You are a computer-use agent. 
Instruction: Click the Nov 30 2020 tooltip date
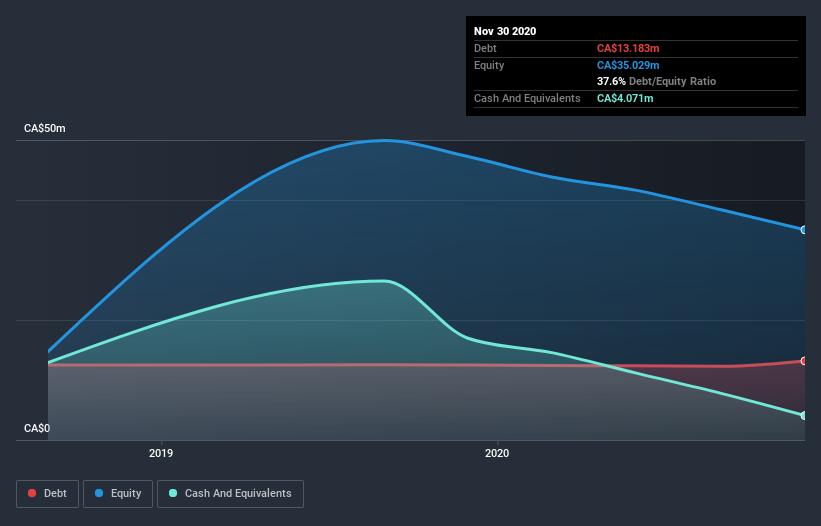(505, 31)
